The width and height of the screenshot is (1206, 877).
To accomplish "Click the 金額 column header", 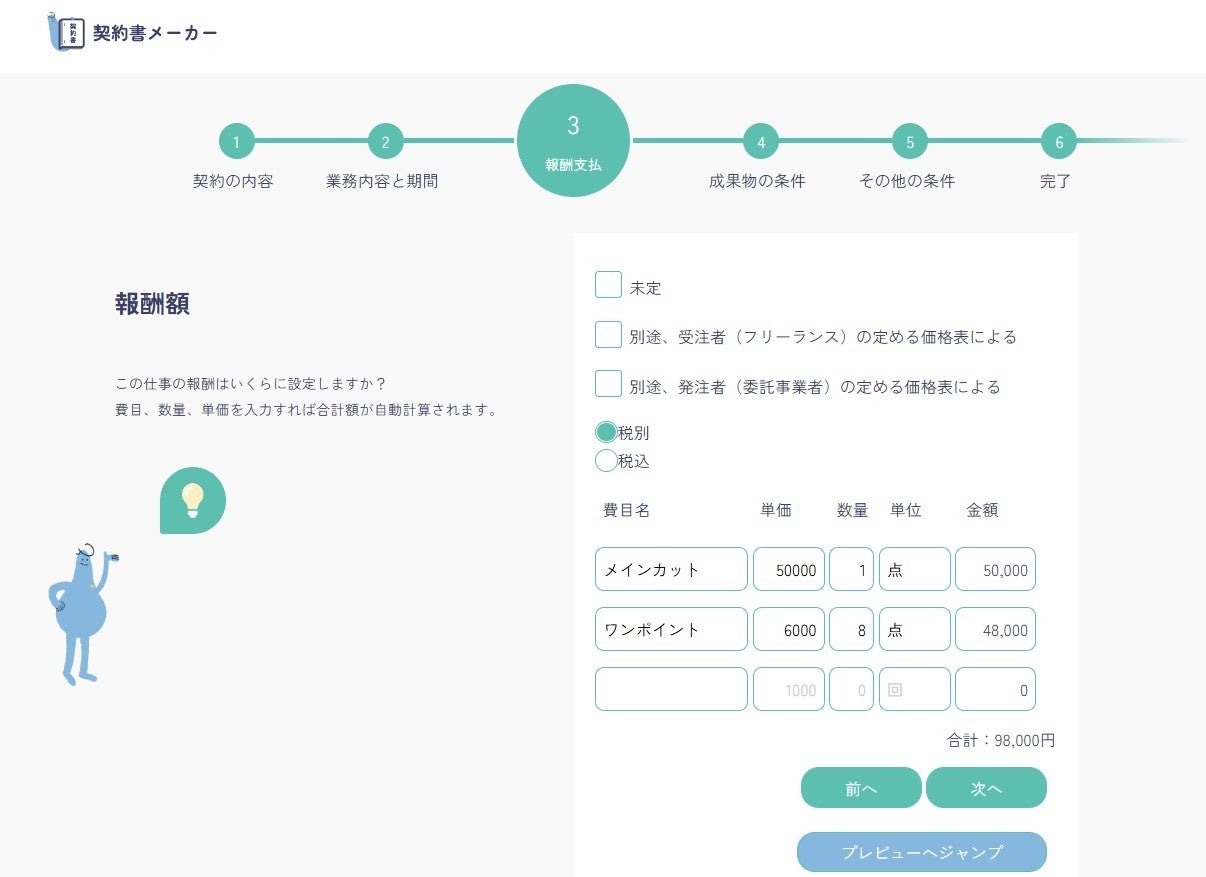I will pos(982,510).
